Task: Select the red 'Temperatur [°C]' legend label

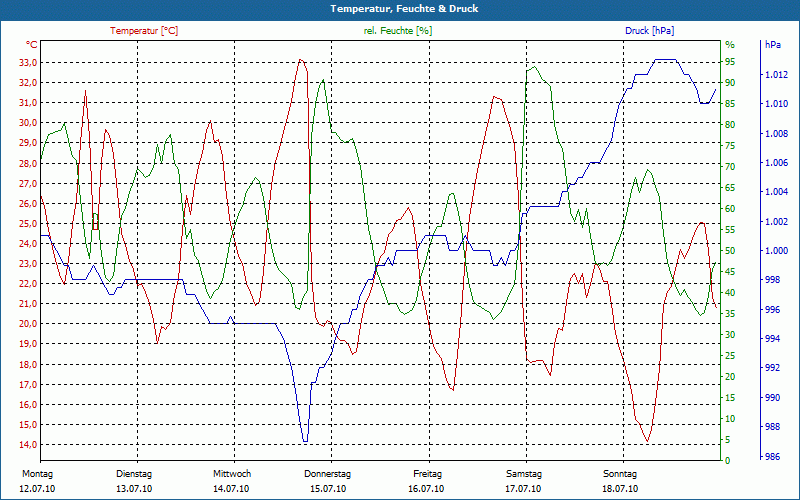Action: 144,31
